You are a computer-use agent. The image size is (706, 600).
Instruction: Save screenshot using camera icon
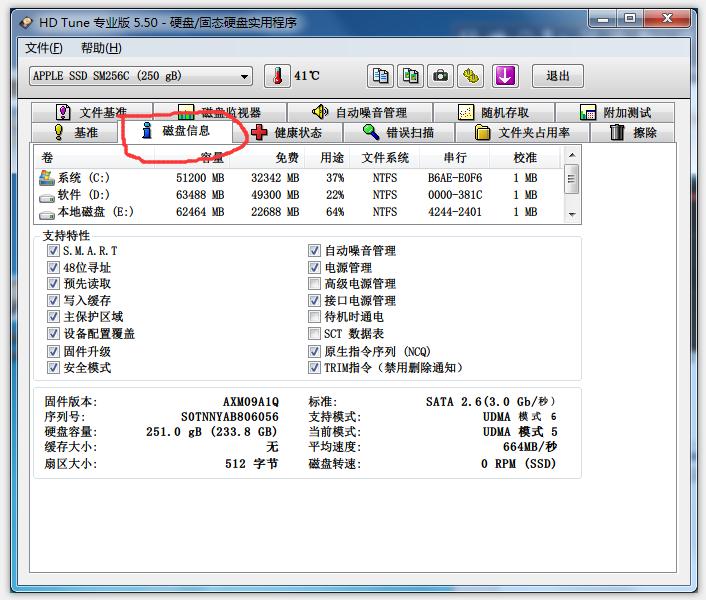[x=440, y=76]
